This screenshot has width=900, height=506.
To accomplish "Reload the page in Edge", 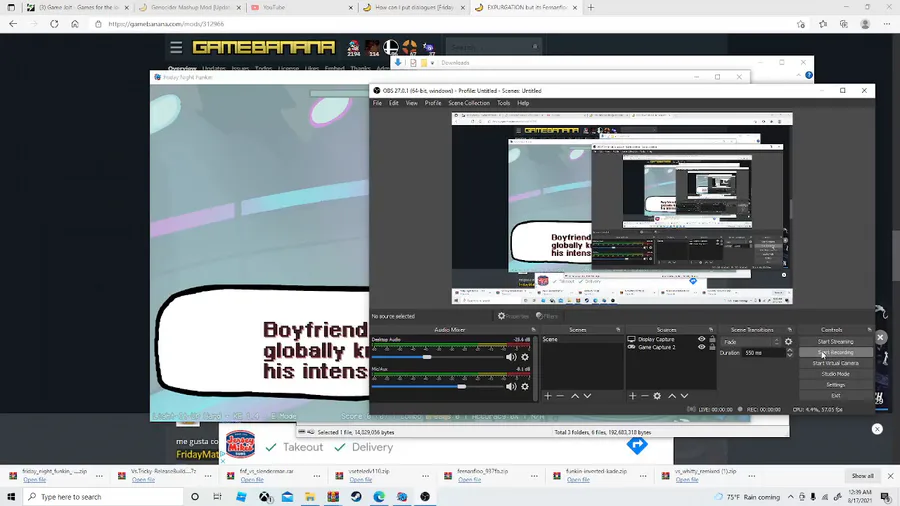I will pos(54,24).
